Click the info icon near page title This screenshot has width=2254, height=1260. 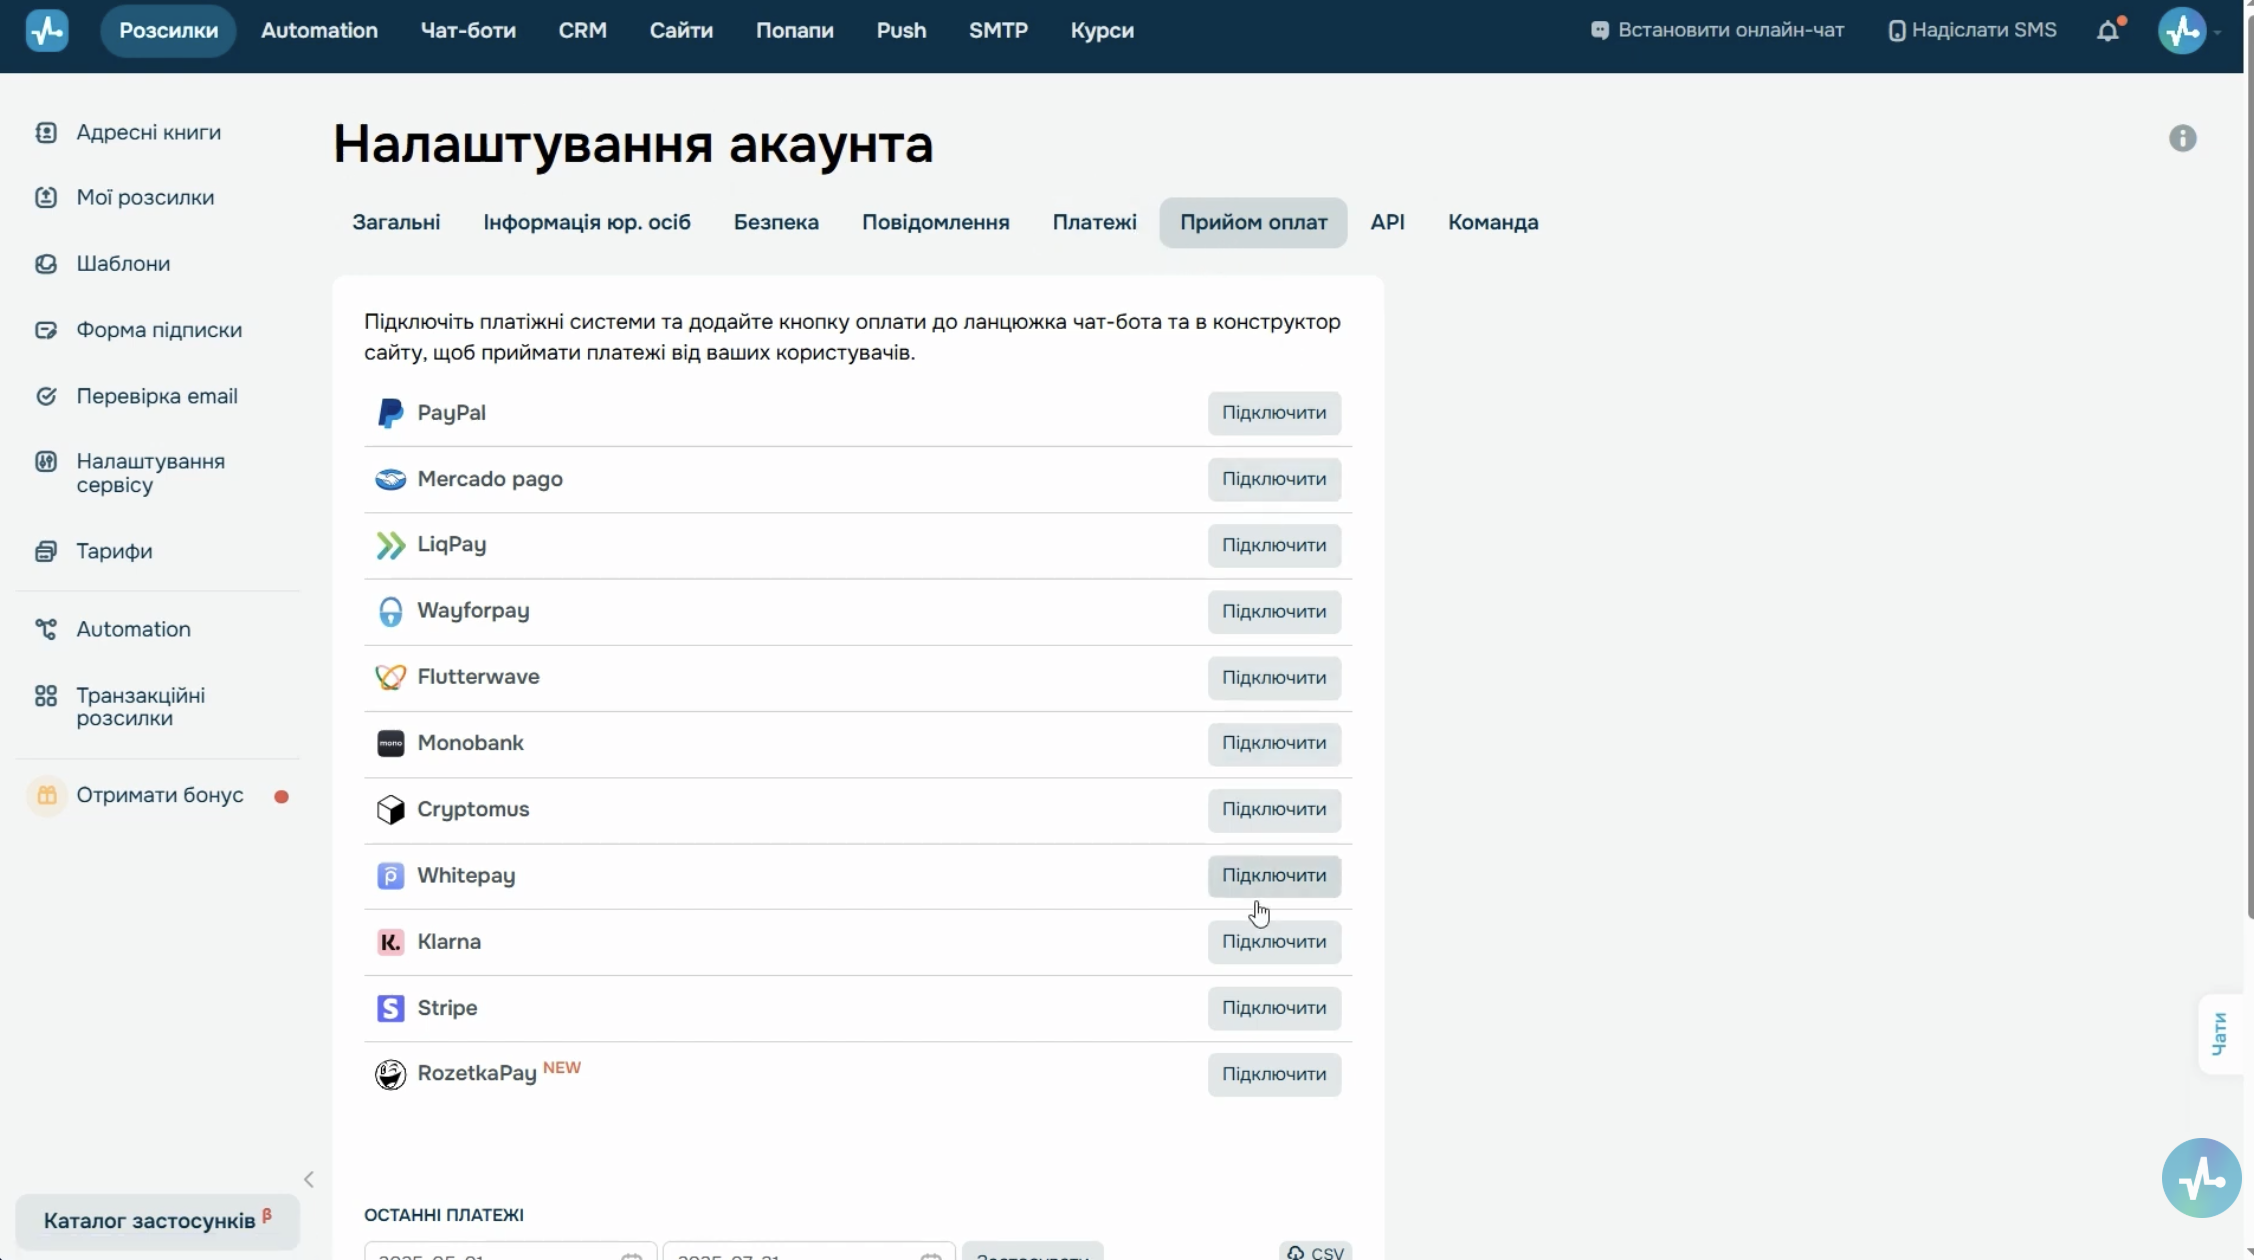(x=2183, y=138)
